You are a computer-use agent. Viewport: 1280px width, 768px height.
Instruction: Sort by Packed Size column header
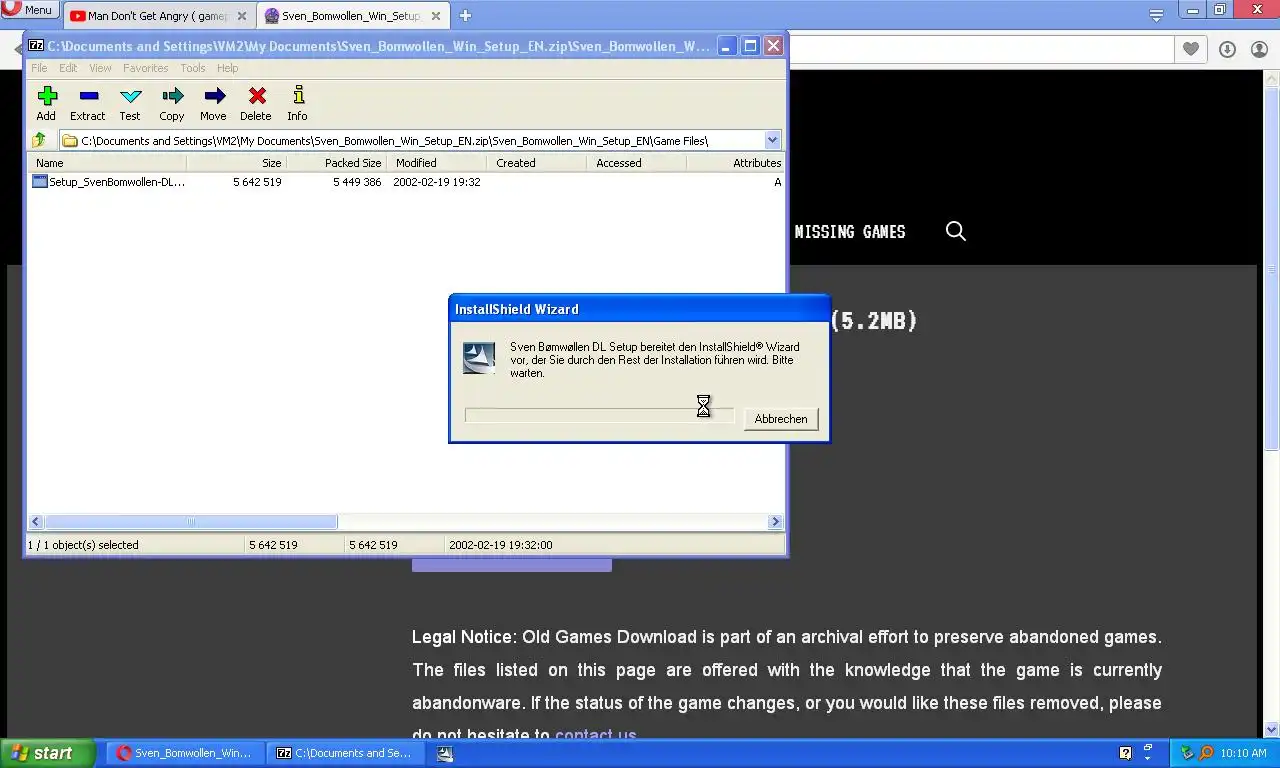tap(337, 163)
